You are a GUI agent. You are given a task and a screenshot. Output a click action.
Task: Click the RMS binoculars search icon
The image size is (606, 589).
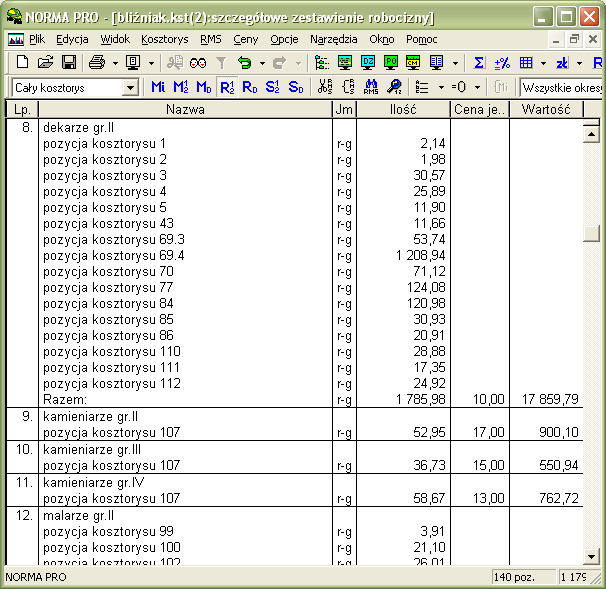[x=371, y=87]
